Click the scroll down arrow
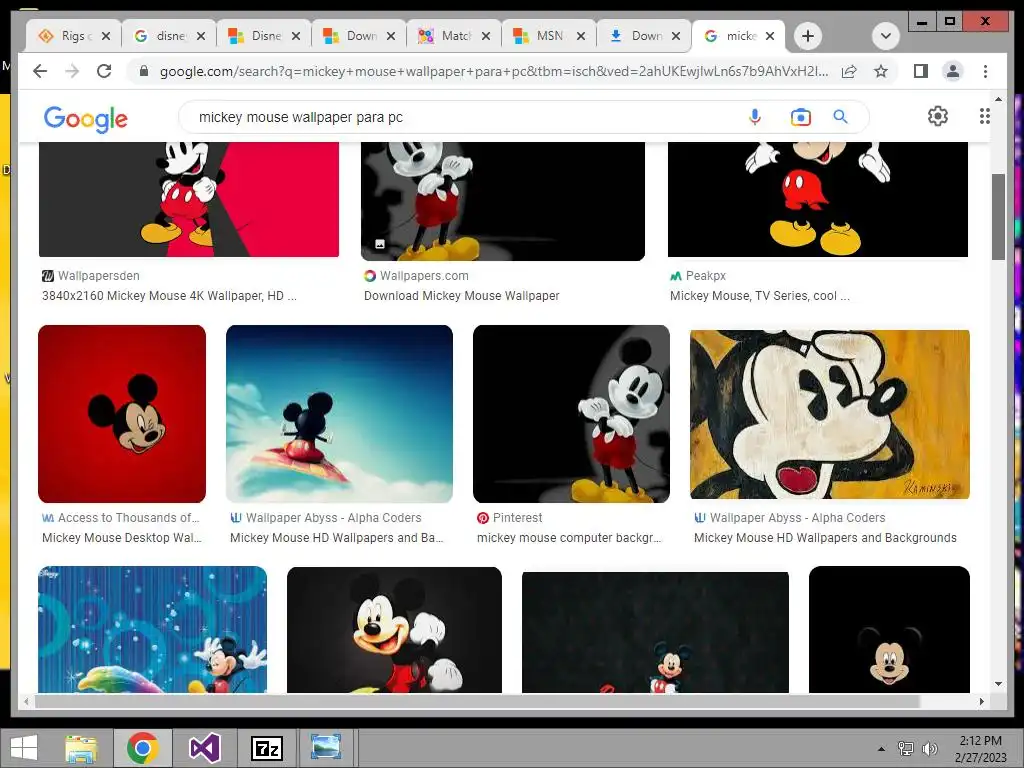Screen dimensions: 1024x768 998,684
